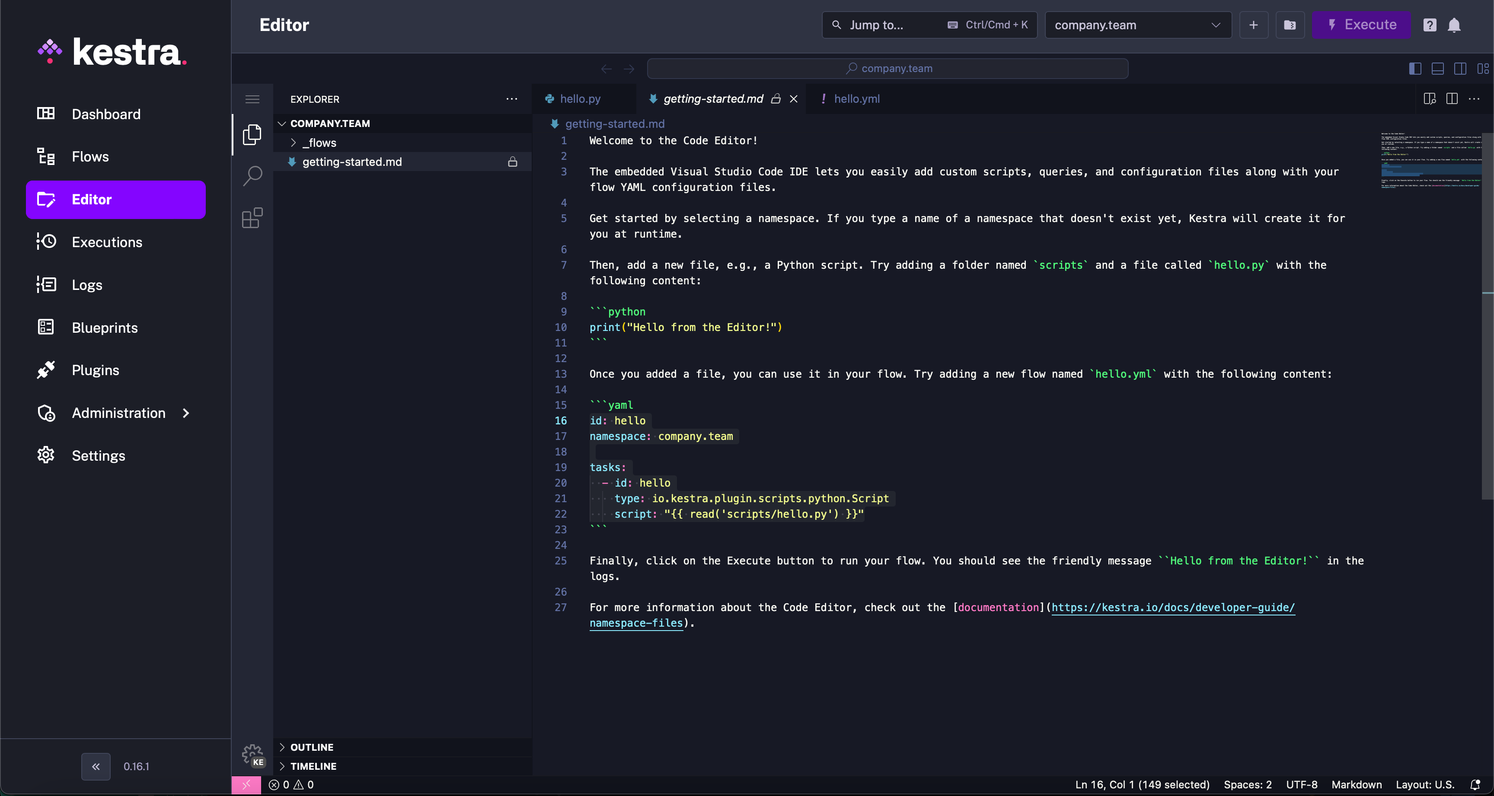Screen dimensions: 1494x796
Task: Click the minimap preview in the editor
Action: coord(1430,160)
